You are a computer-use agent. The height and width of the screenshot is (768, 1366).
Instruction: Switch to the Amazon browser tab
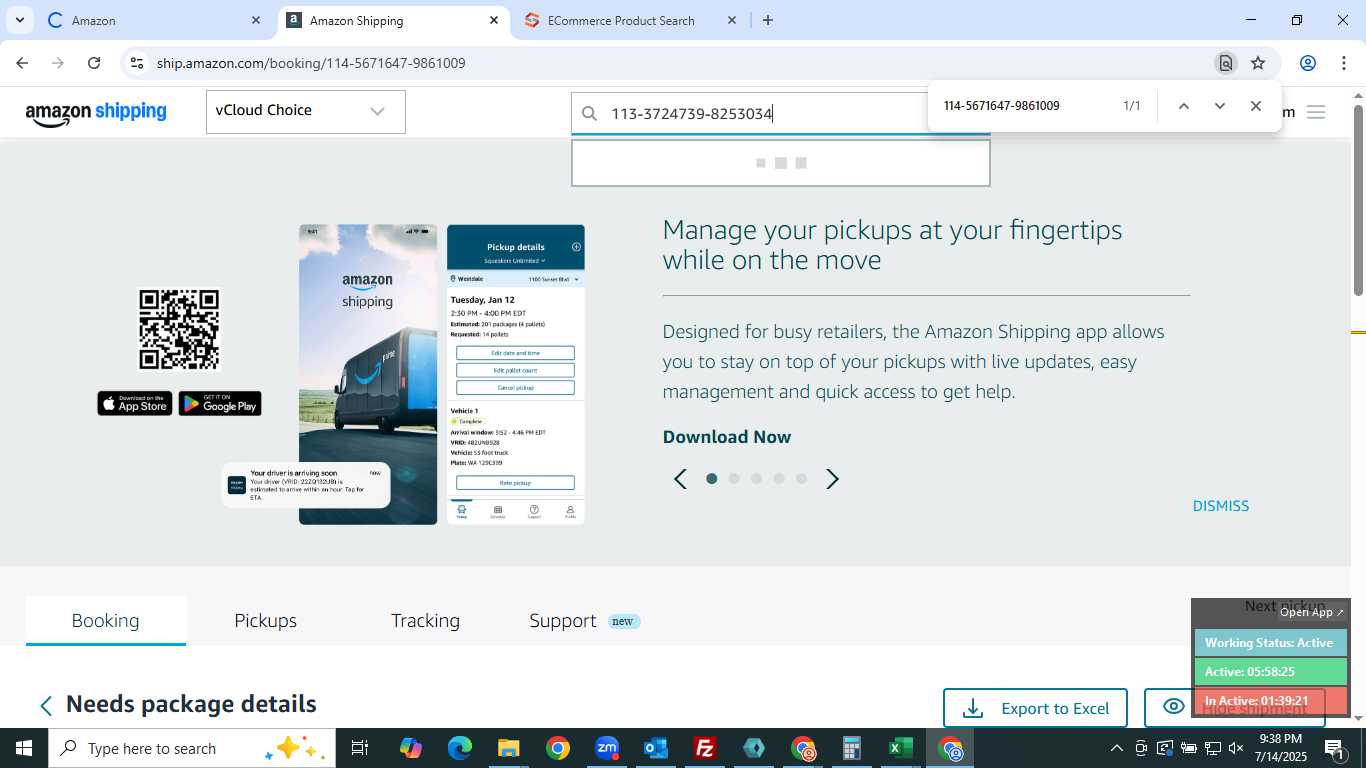click(x=155, y=20)
